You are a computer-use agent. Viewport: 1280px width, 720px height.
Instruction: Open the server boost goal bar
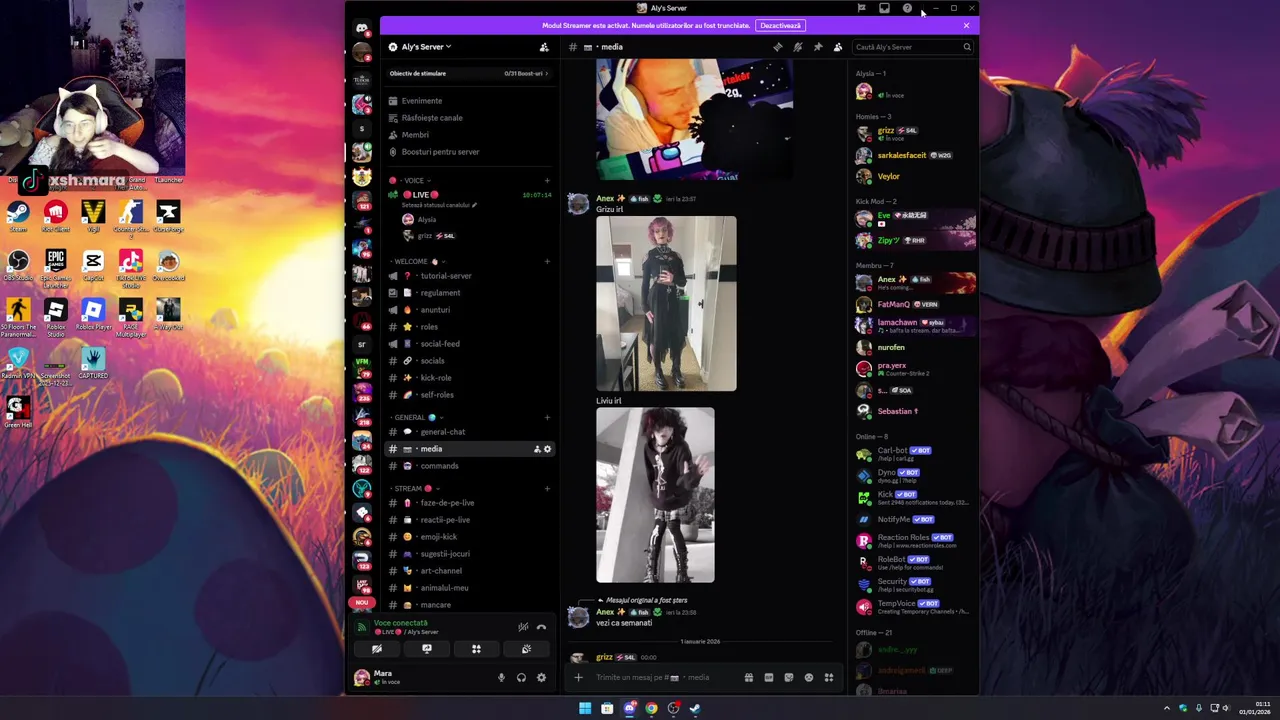click(469, 73)
